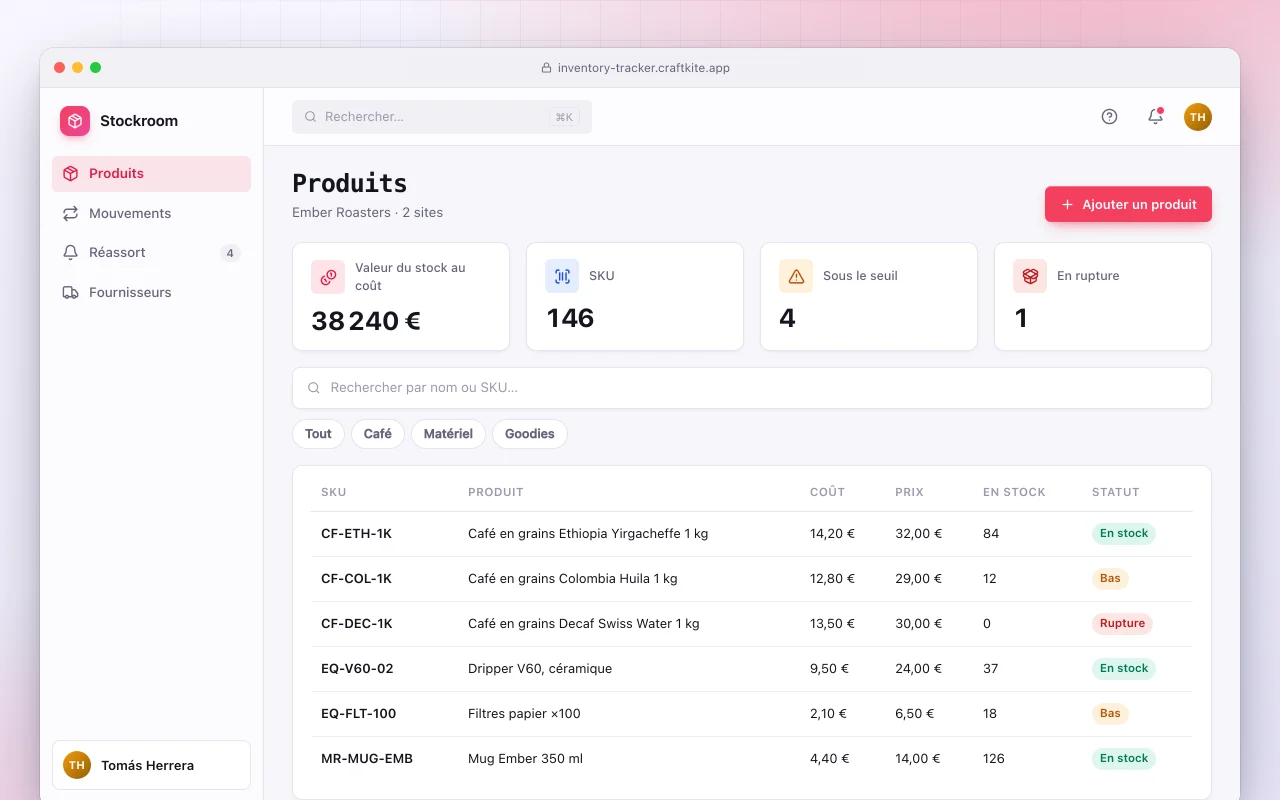The height and width of the screenshot is (800, 1280).
Task: Click Rupture status badge for CF-DEC-1K
Action: click(1122, 624)
